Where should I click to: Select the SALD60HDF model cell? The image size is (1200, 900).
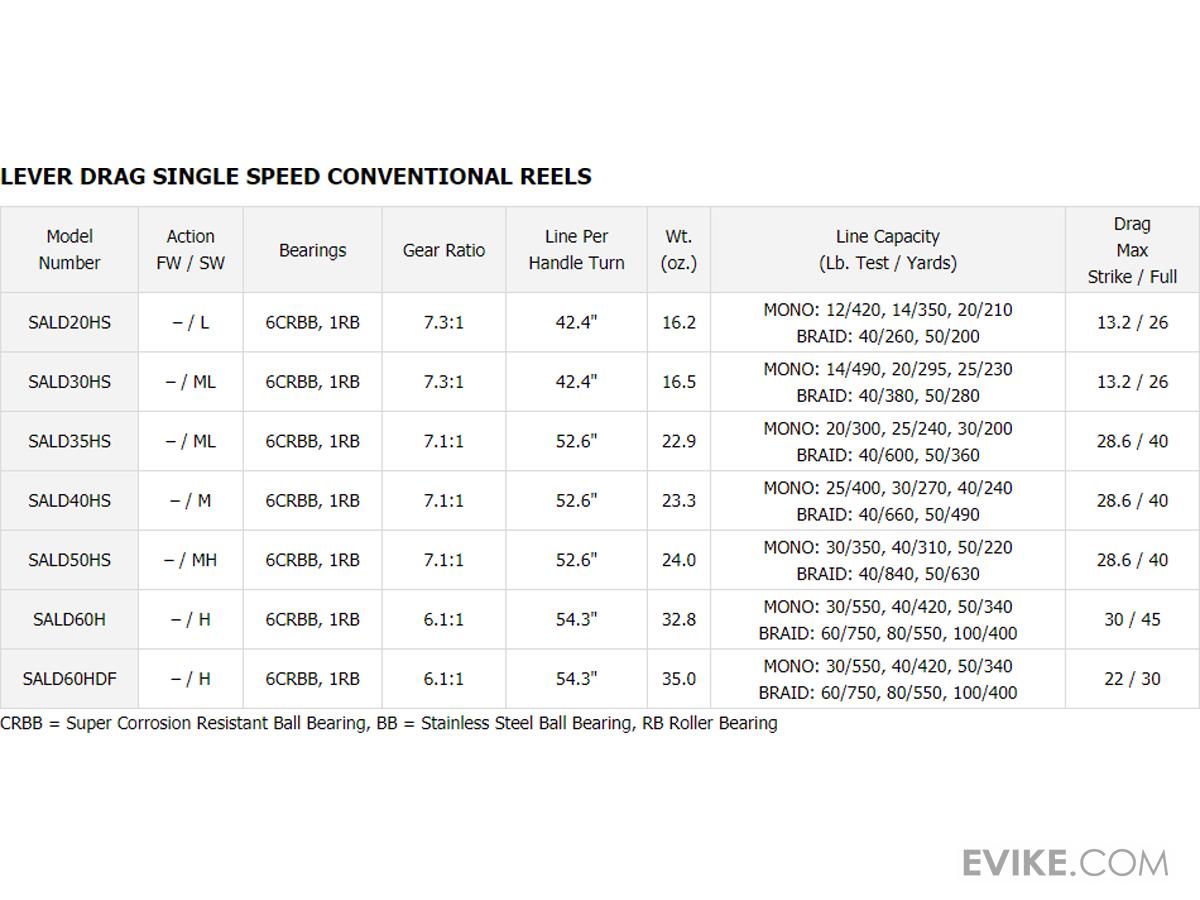click(69, 679)
